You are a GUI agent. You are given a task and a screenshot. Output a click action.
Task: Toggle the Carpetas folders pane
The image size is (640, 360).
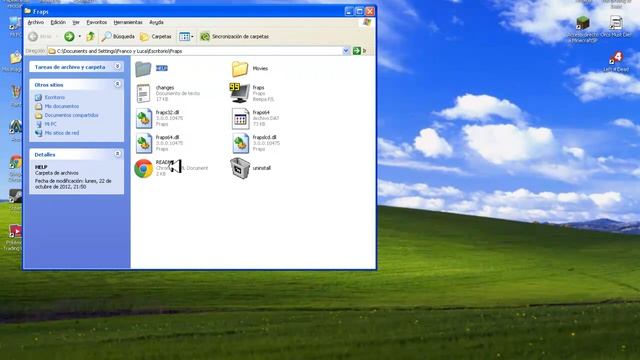coord(156,36)
